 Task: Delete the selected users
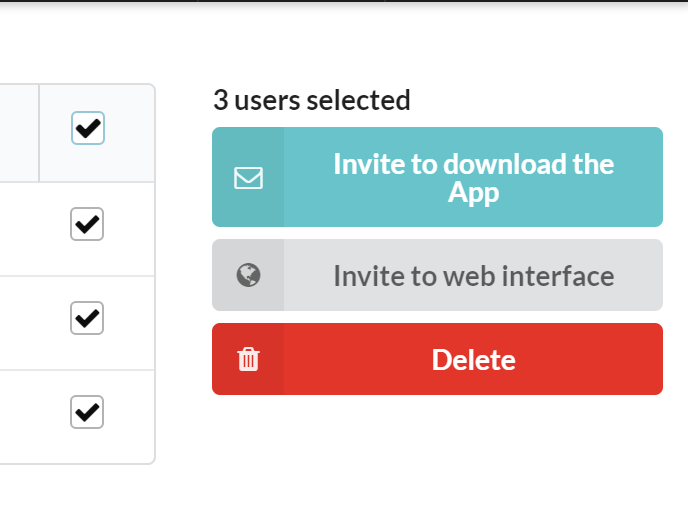point(437,359)
